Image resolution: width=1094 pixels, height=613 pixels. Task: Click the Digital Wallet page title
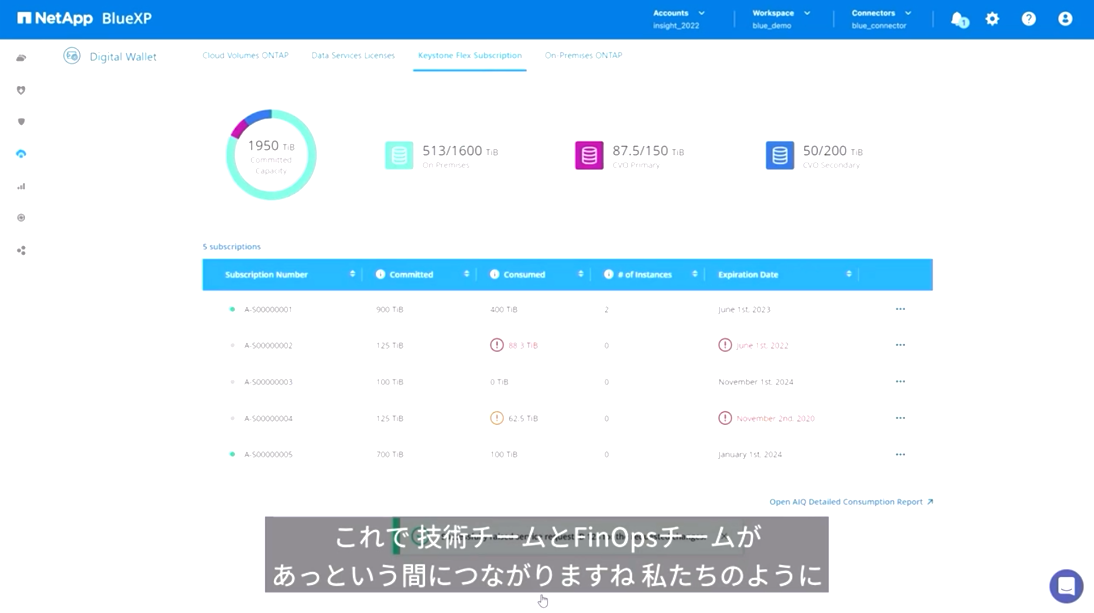coord(123,56)
